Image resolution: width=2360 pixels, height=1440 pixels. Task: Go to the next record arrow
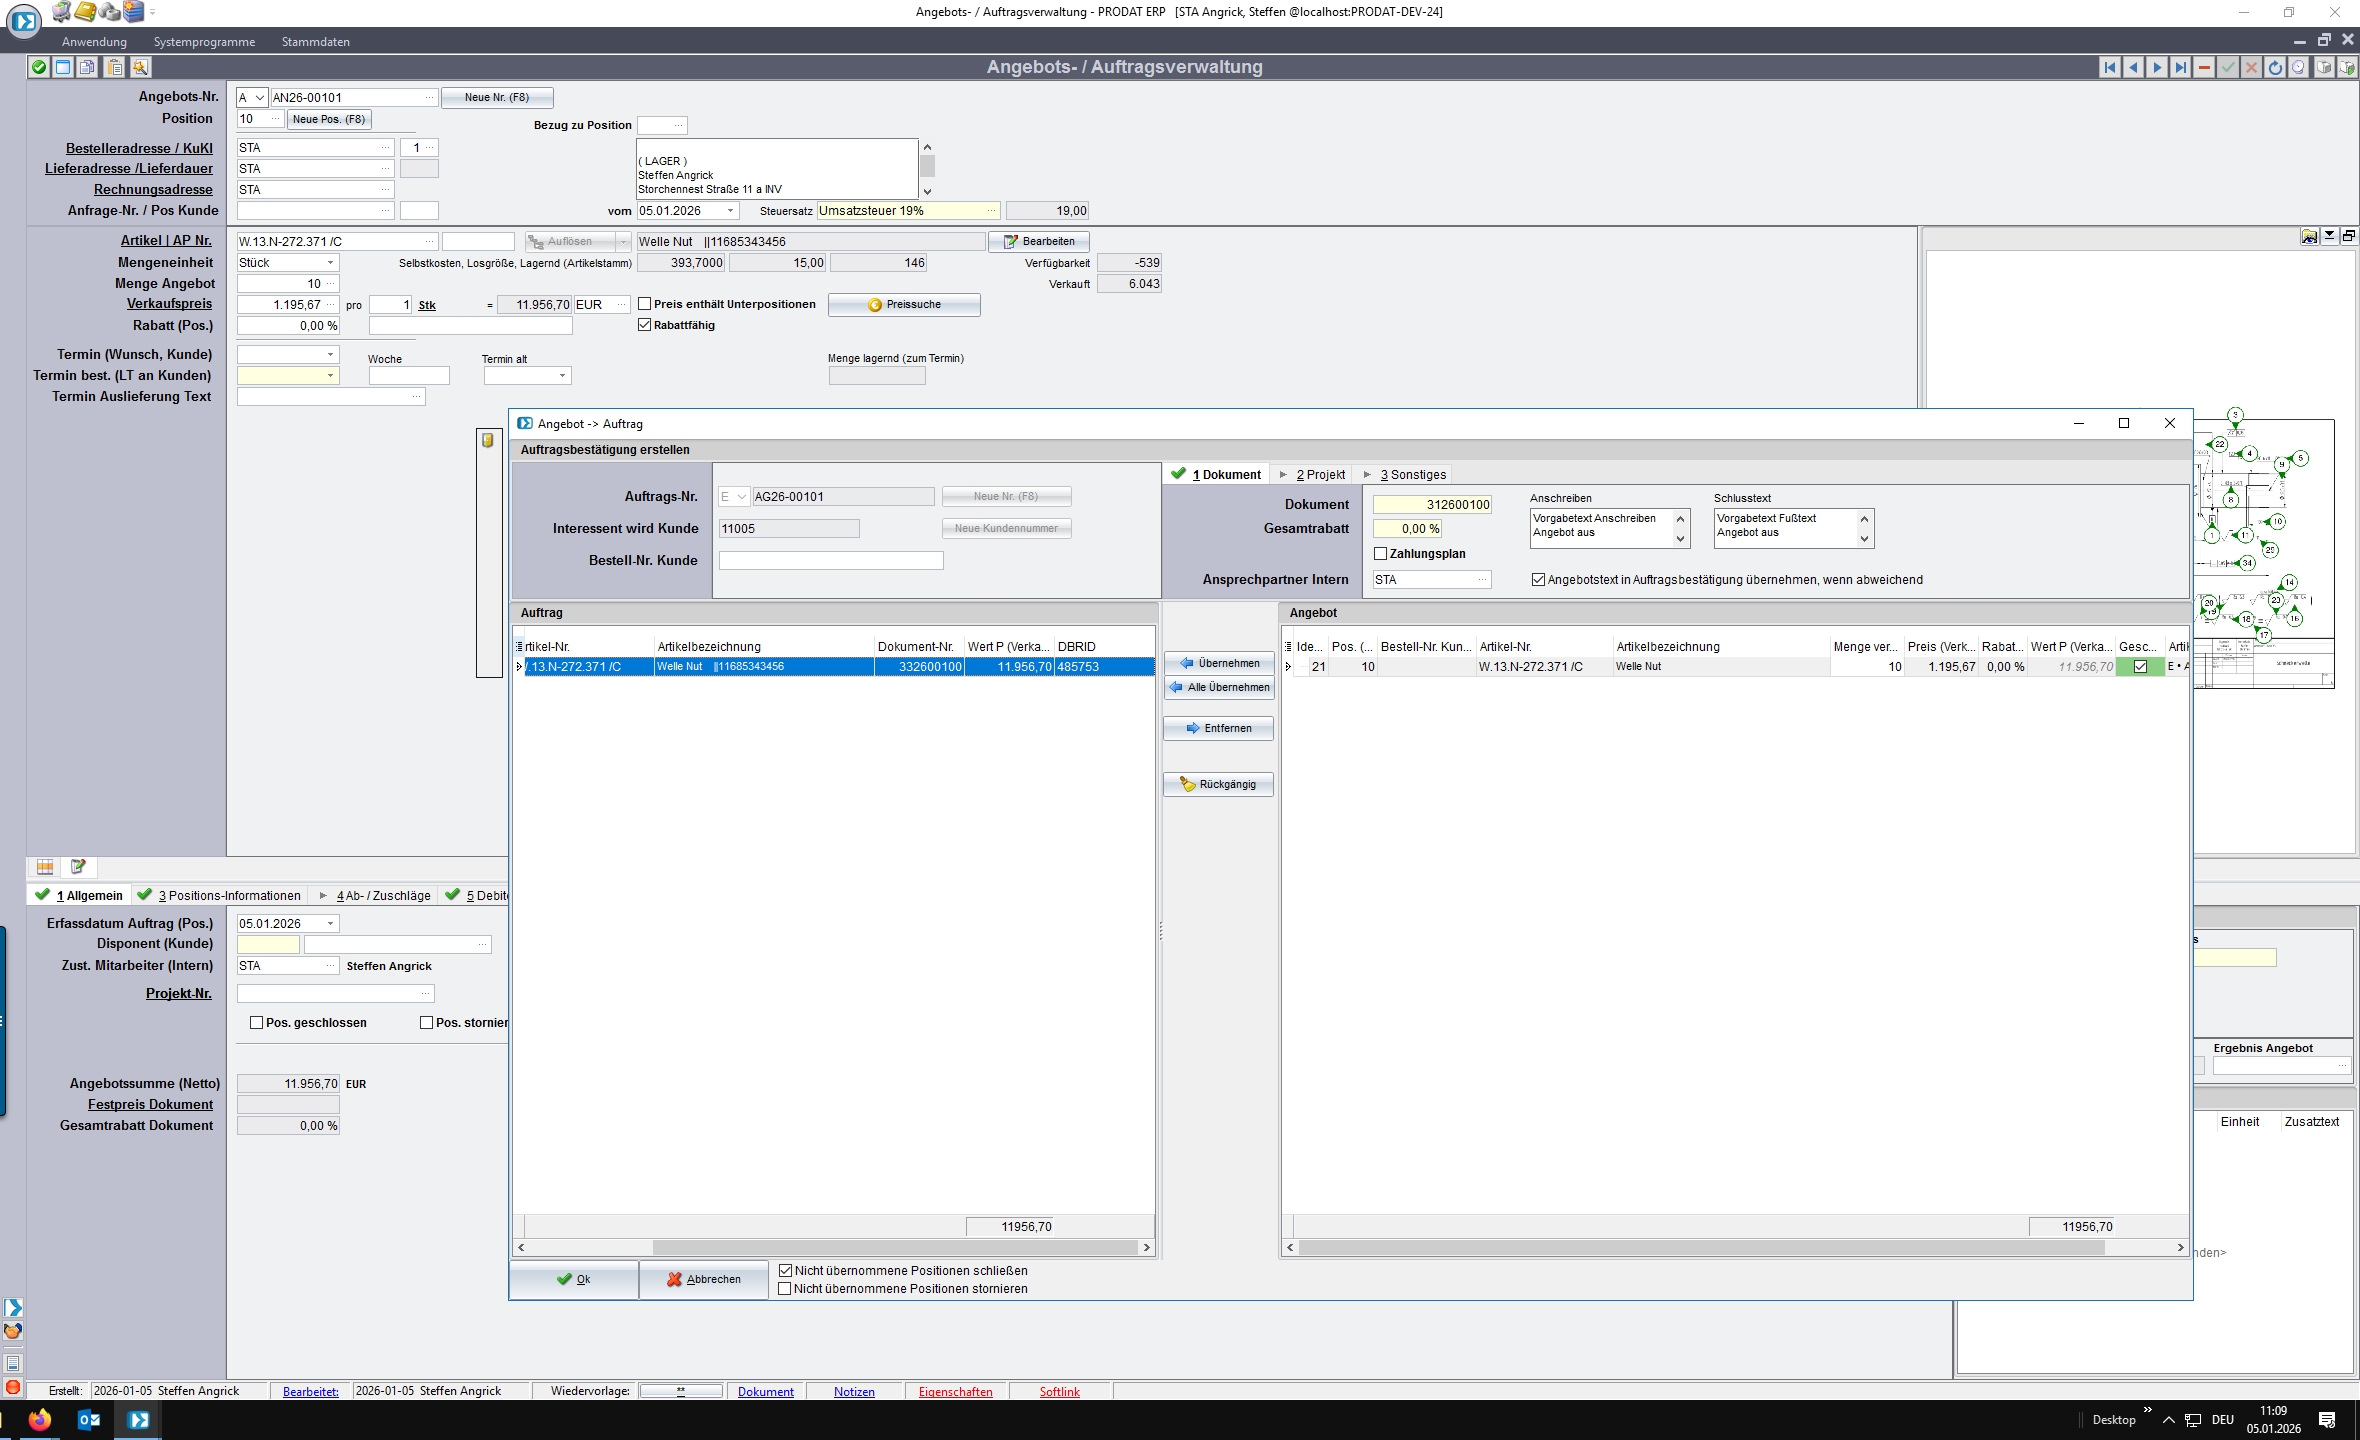(x=2157, y=67)
